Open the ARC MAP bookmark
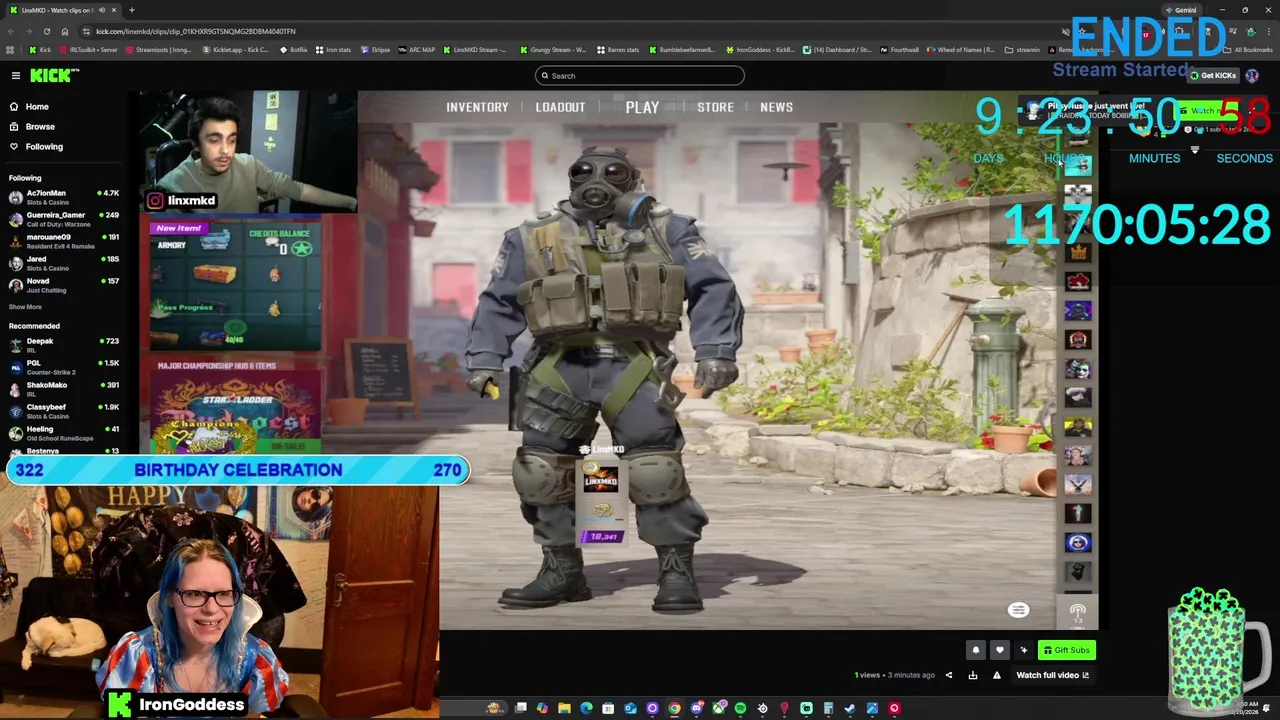1280x720 pixels. tap(416, 49)
